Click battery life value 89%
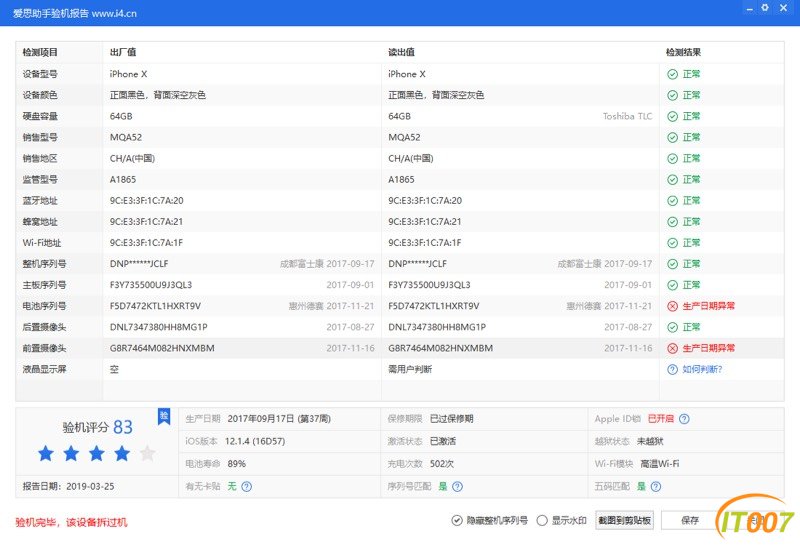 [x=237, y=464]
